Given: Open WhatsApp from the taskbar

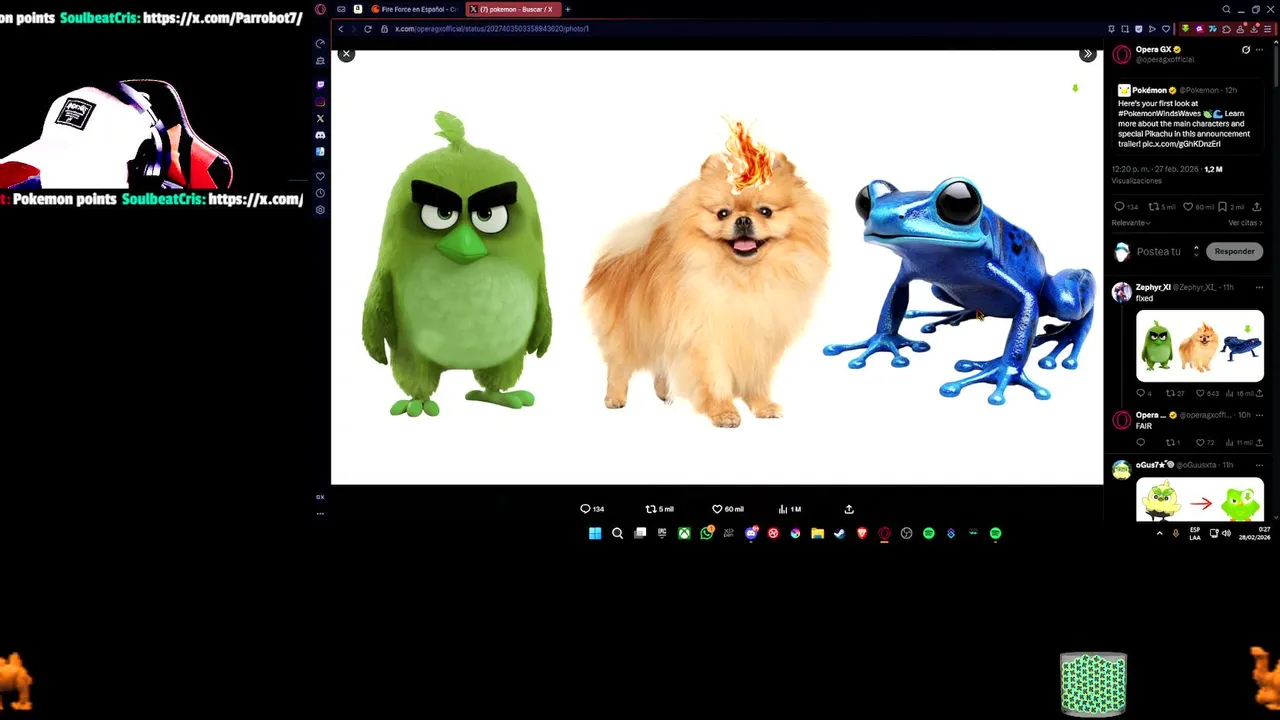Looking at the screenshot, I should coord(707,534).
